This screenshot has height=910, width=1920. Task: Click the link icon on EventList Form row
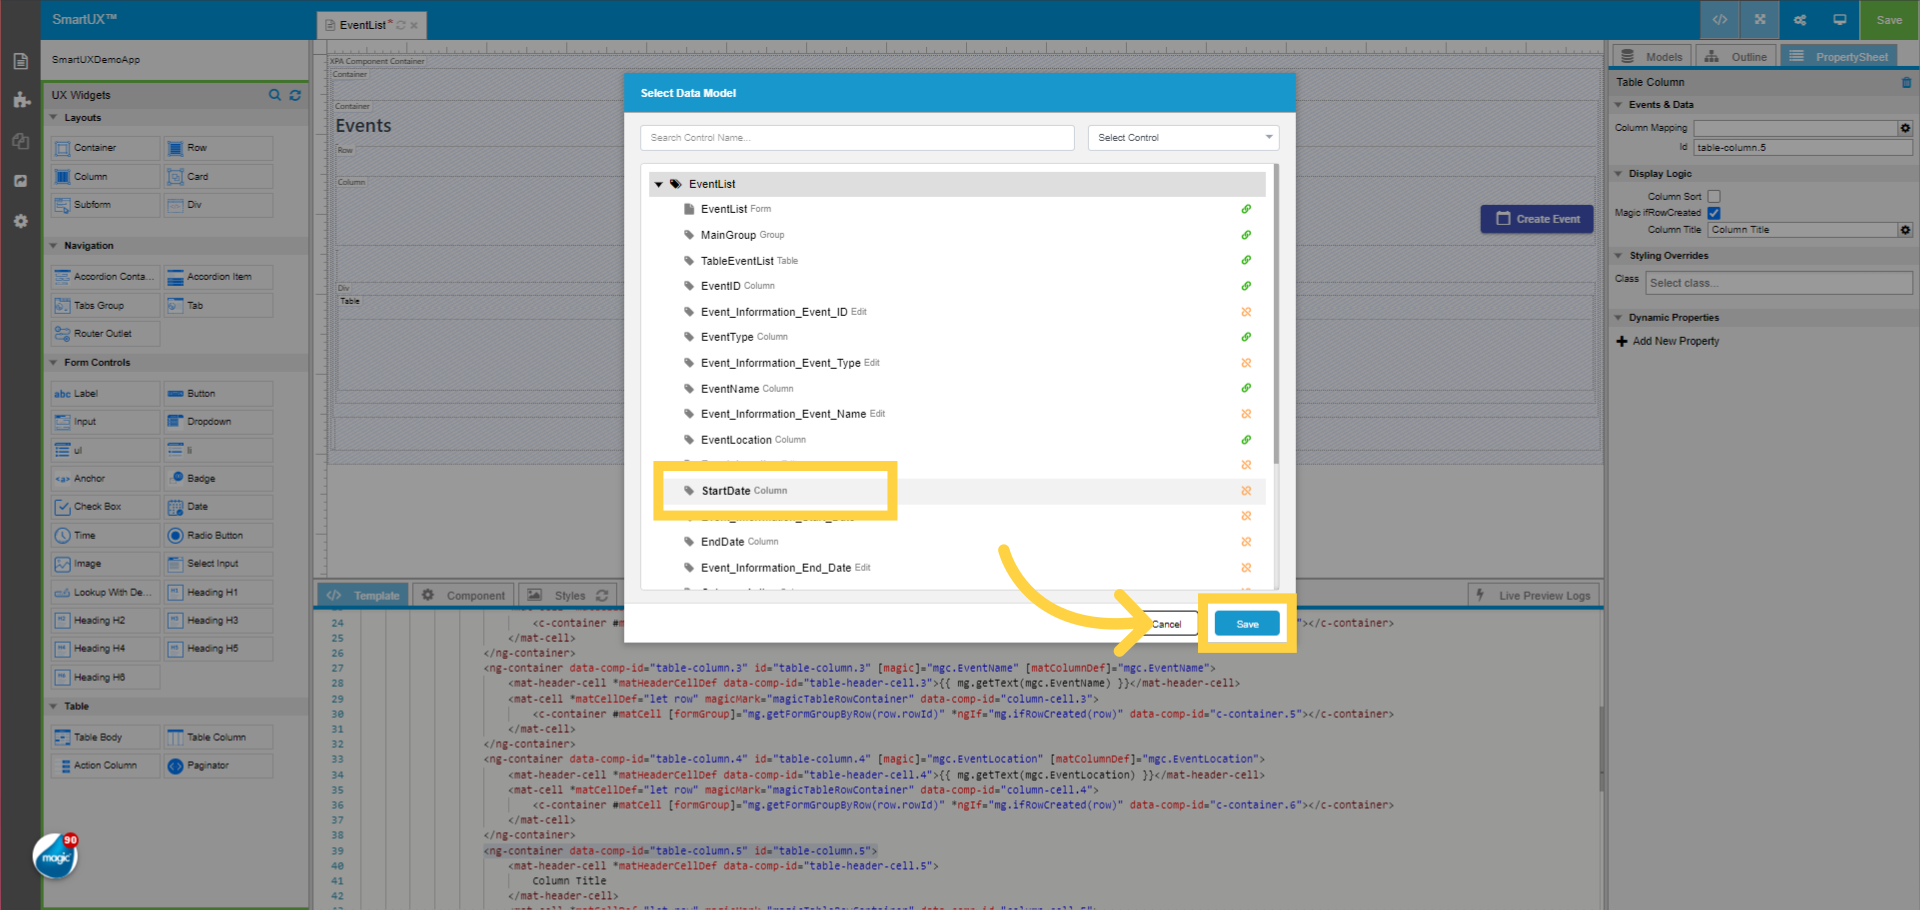(x=1246, y=209)
